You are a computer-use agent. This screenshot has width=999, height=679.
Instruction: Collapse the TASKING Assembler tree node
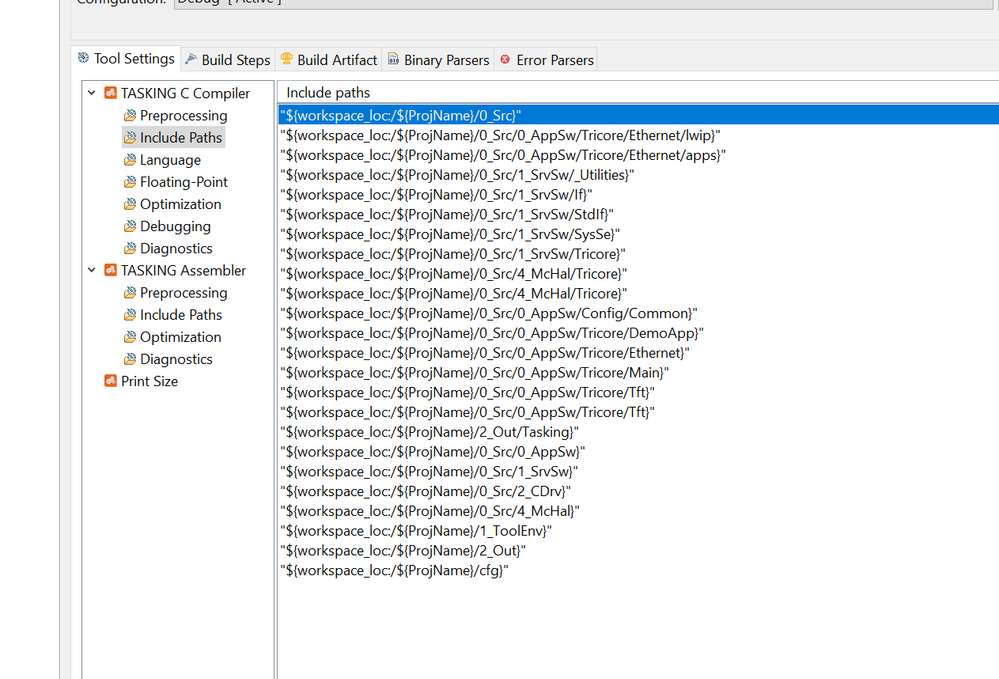(x=92, y=270)
